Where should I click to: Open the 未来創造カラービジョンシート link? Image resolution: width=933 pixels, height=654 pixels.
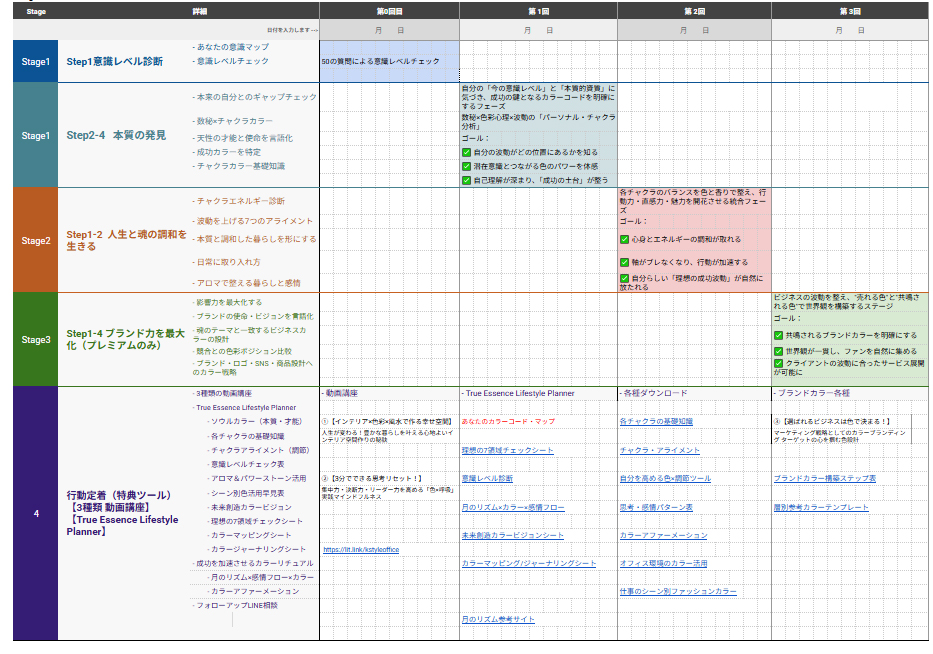pos(512,536)
